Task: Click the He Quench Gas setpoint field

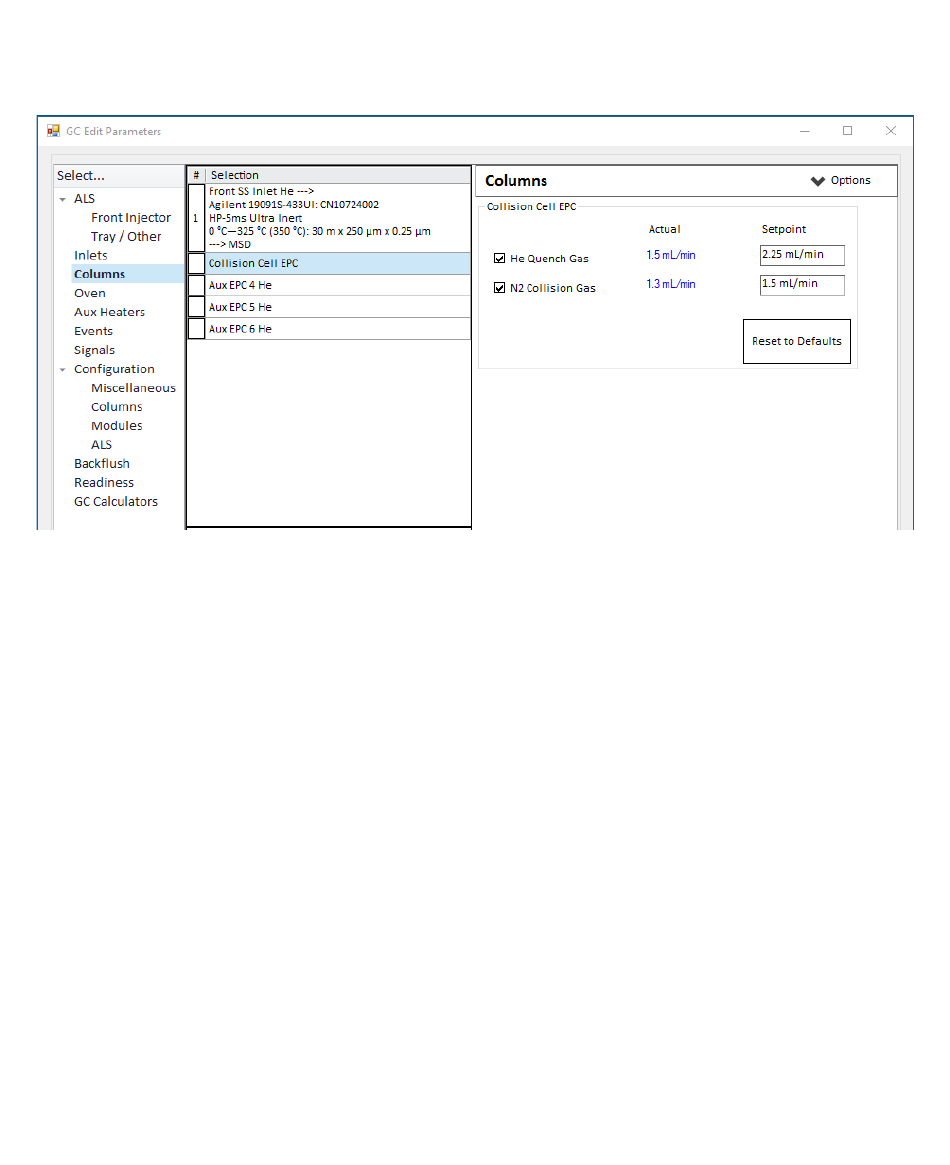Action: tap(802, 255)
